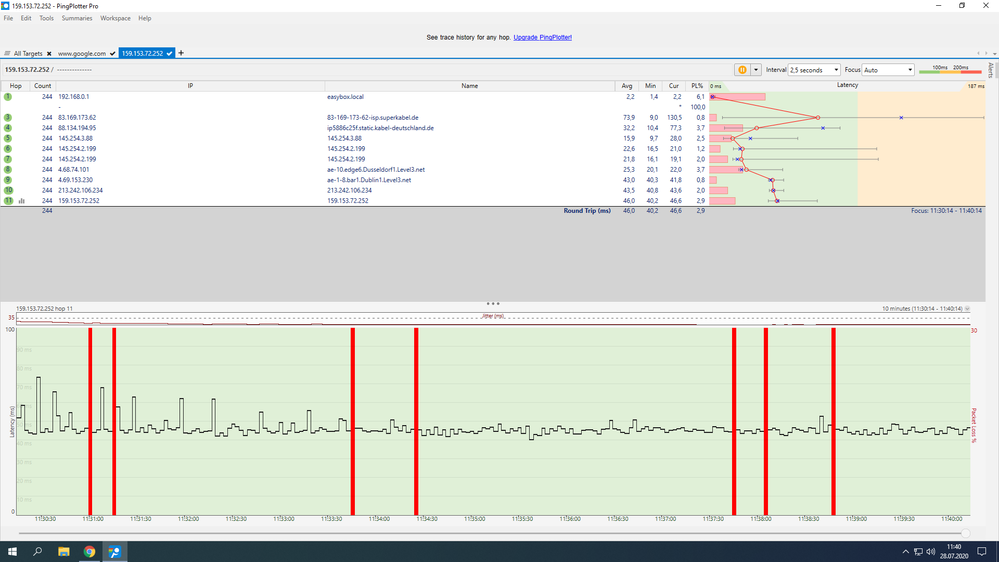Open the Workspace menu
Image resolution: width=999 pixels, height=562 pixels.
pos(115,18)
